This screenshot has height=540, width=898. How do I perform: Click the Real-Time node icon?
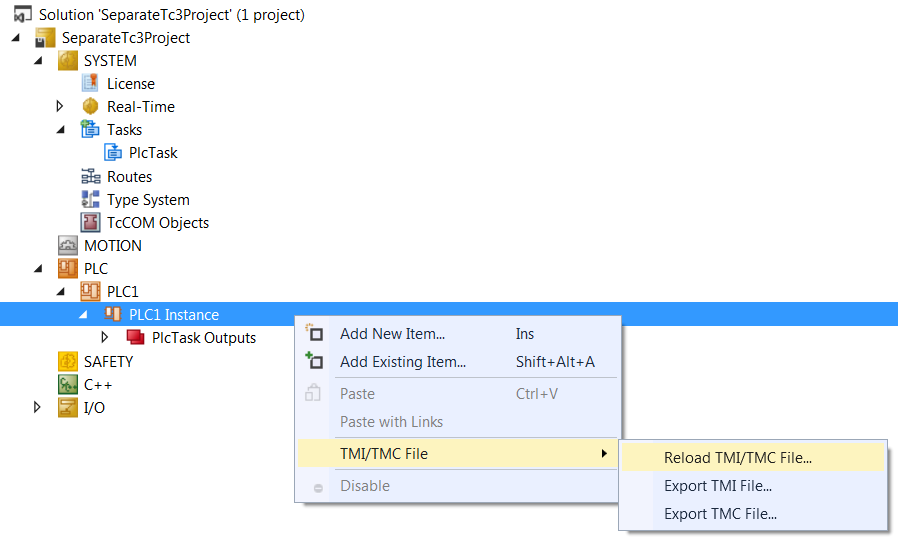pyautogui.click(x=90, y=107)
